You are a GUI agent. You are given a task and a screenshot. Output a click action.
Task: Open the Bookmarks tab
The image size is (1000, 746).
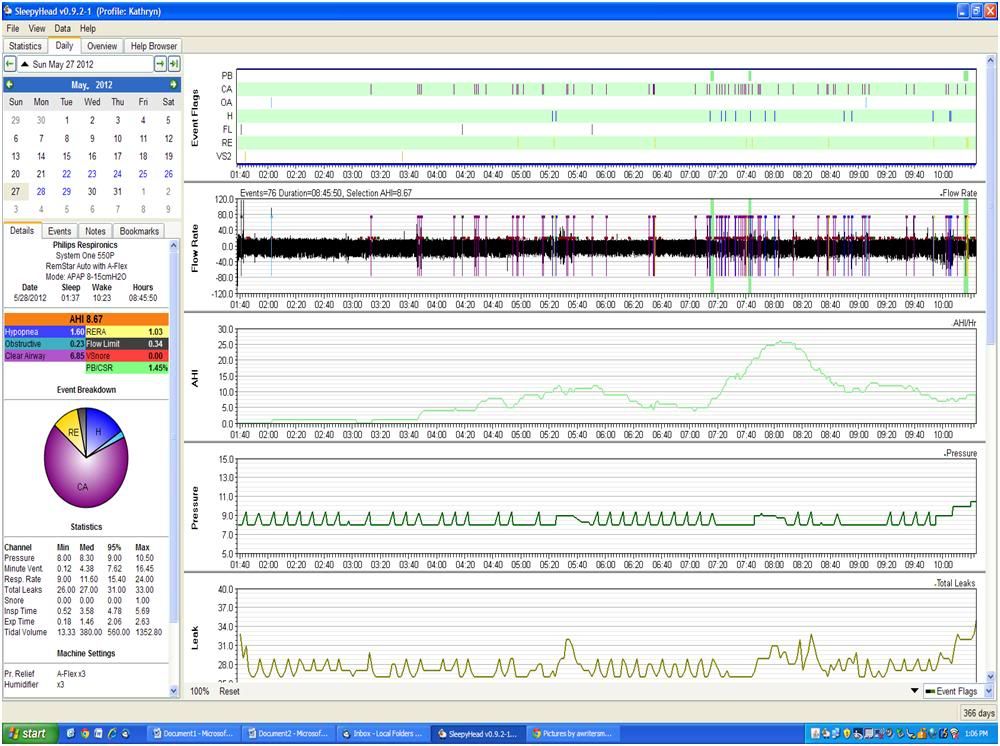point(139,231)
